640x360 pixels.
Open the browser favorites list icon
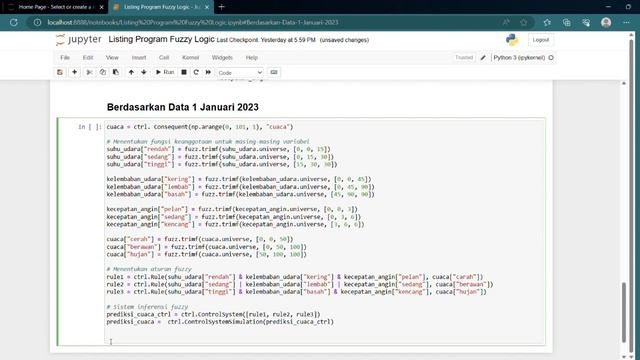click(547, 22)
